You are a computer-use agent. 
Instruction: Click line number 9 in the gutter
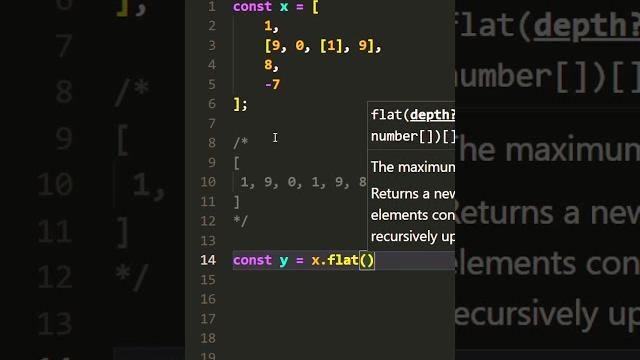(x=212, y=162)
